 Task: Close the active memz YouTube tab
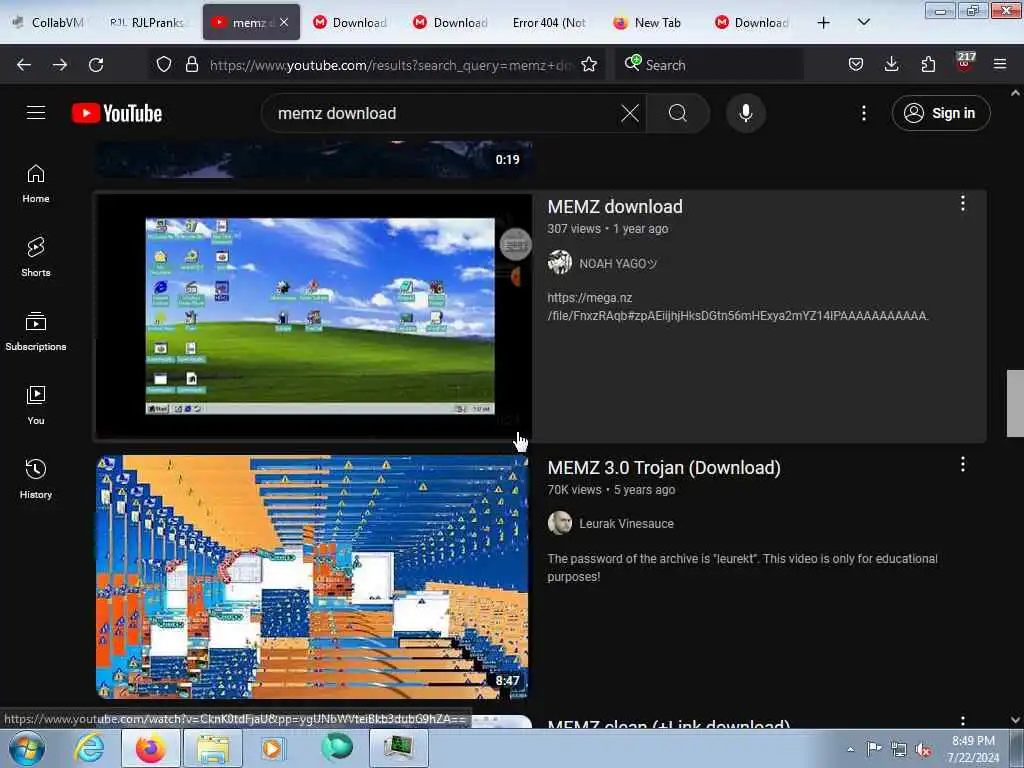click(x=284, y=22)
